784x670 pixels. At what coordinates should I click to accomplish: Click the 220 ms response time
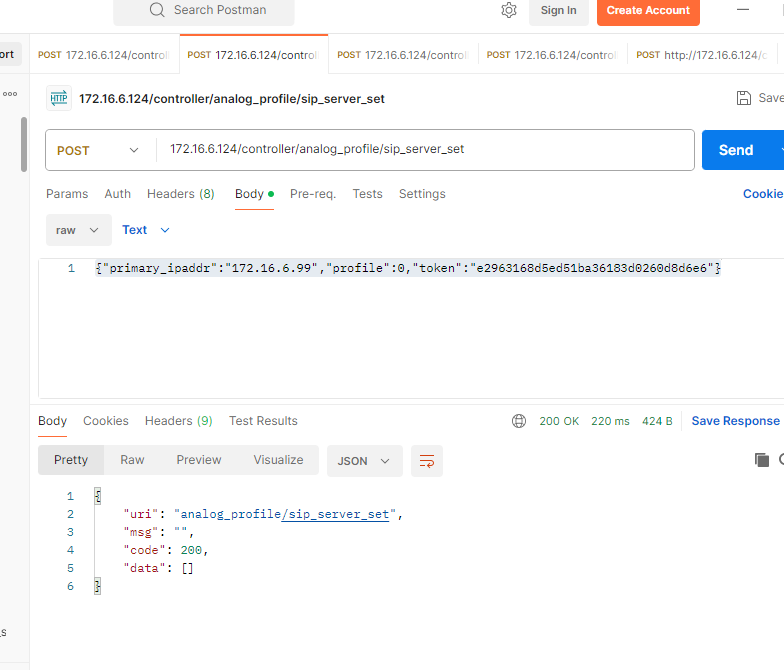click(610, 421)
